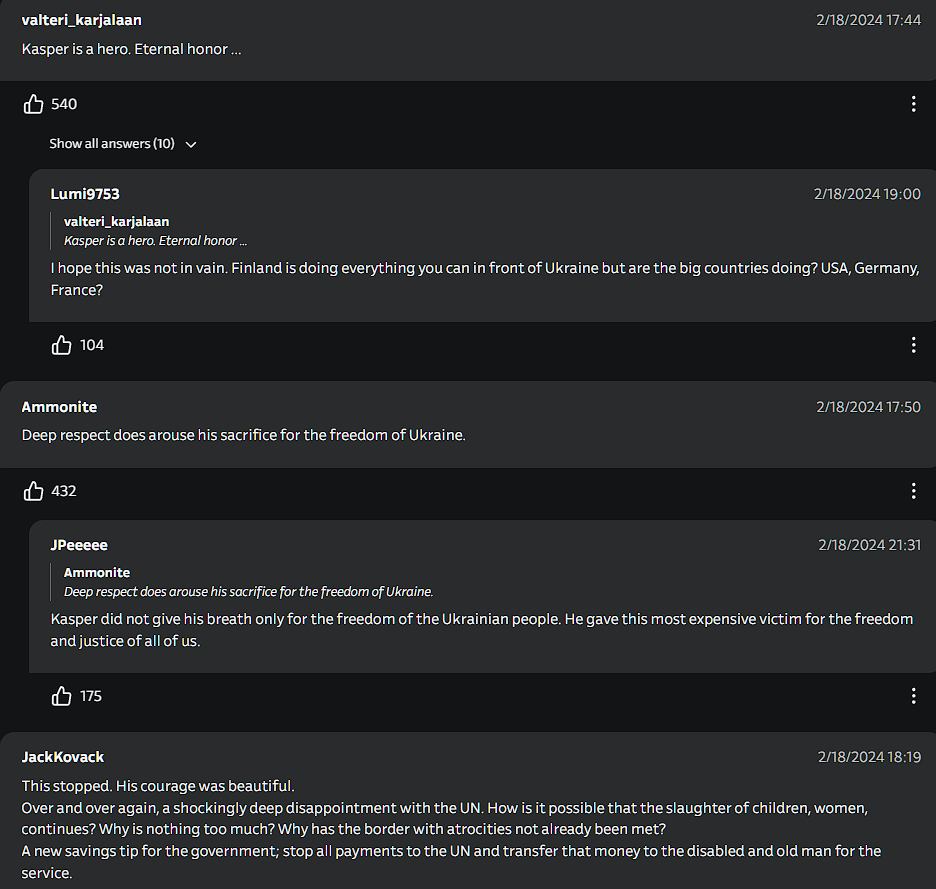
Task: Click quoted Ammonite name in JPeeeee's reply
Action: pyautogui.click(x=97, y=573)
